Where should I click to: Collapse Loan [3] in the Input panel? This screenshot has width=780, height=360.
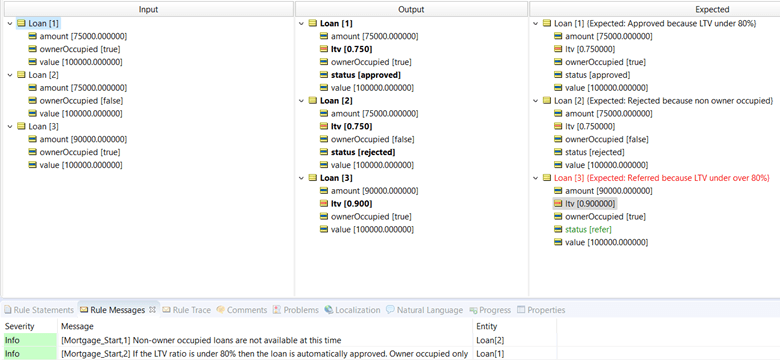10,127
